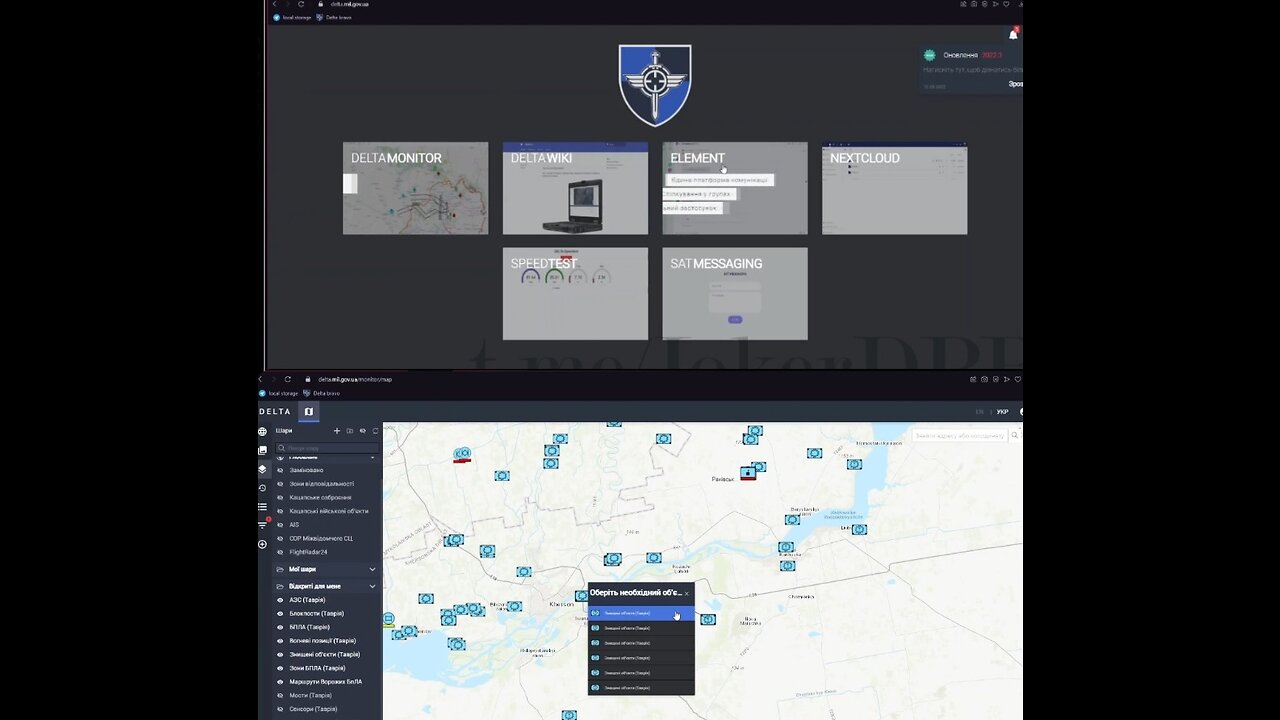Open the ELEMENT tile
Viewport: 1280px width, 720px height.
pos(735,188)
